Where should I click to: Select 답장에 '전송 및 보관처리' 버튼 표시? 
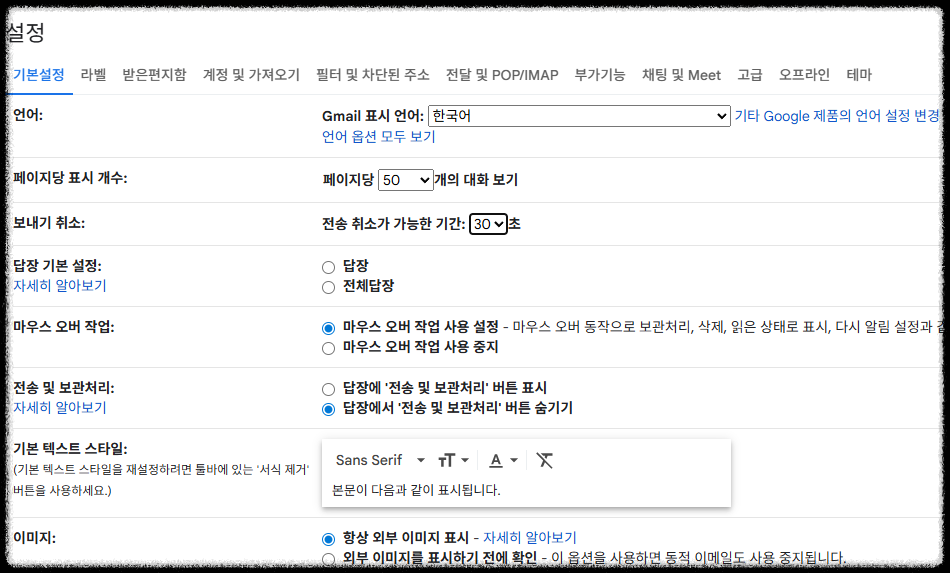tap(328, 389)
